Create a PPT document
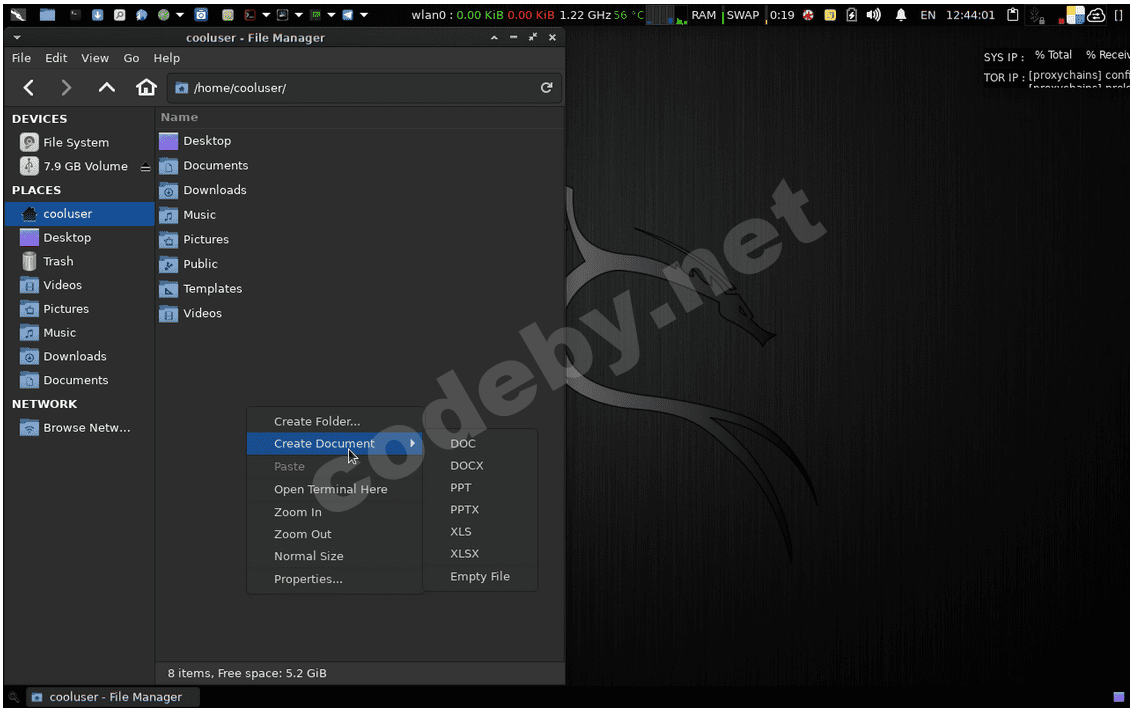 coord(481,488)
